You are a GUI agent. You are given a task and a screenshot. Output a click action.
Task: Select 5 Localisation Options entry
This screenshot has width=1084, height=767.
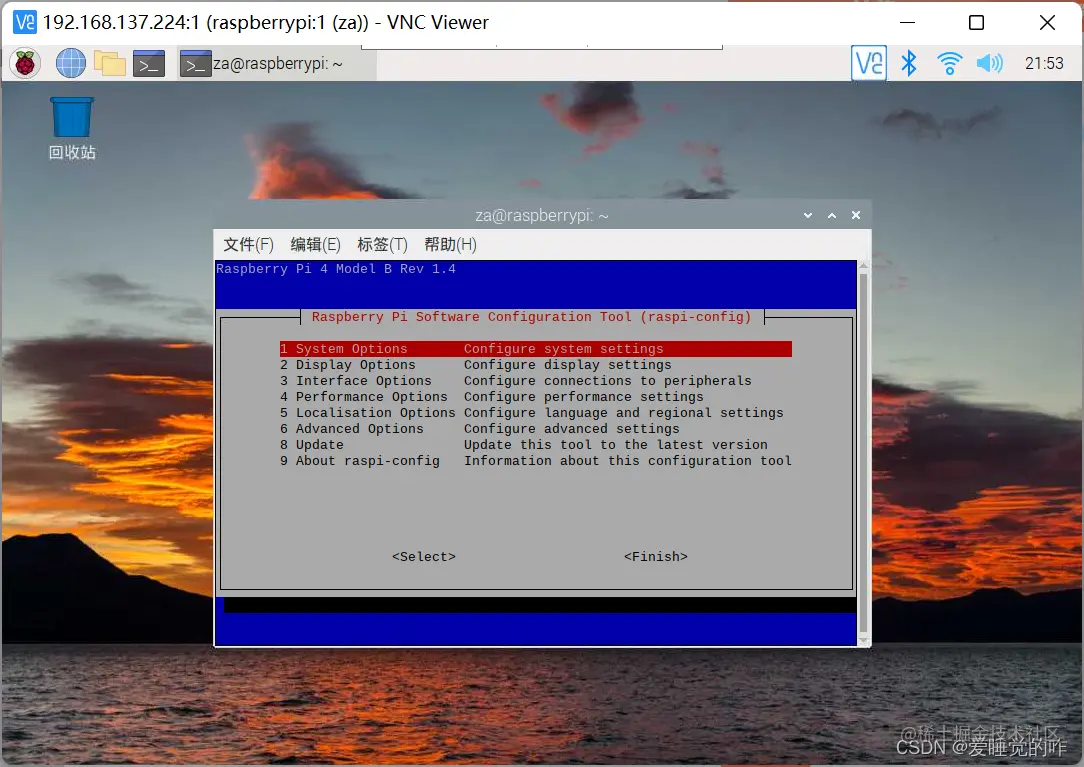(x=535, y=413)
